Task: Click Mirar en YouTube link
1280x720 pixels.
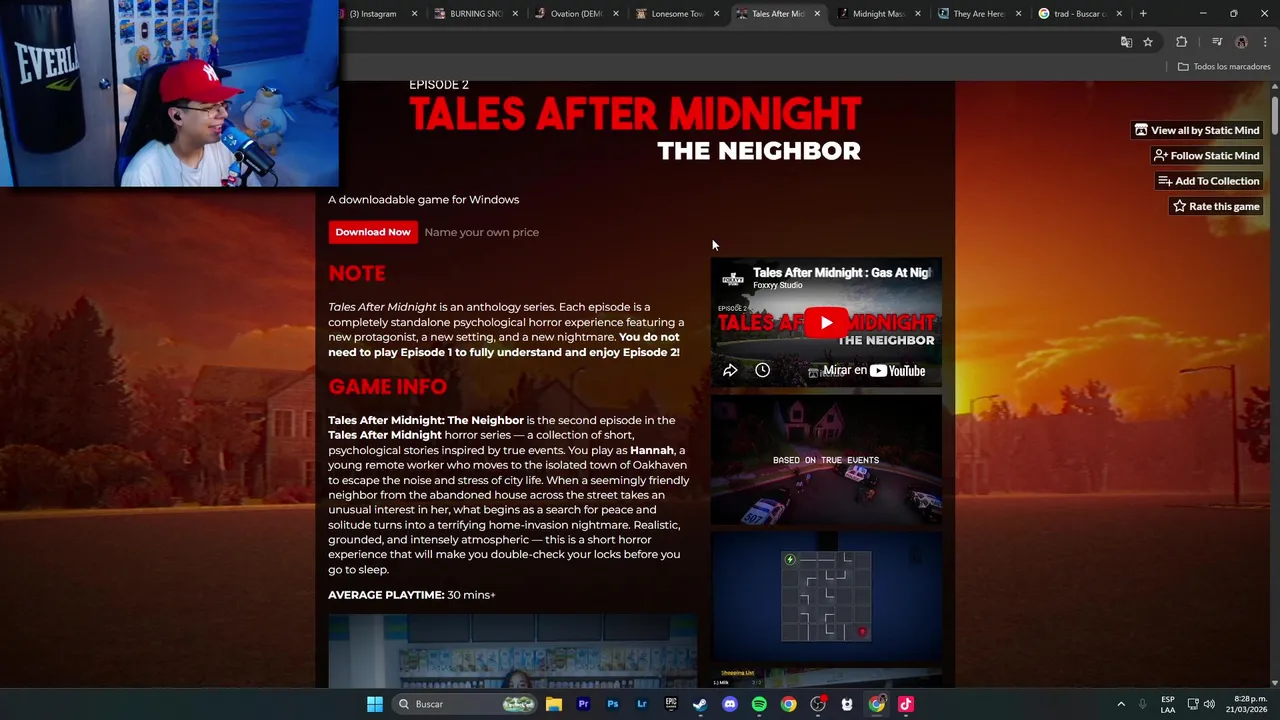Action: (x=874, y=371)
